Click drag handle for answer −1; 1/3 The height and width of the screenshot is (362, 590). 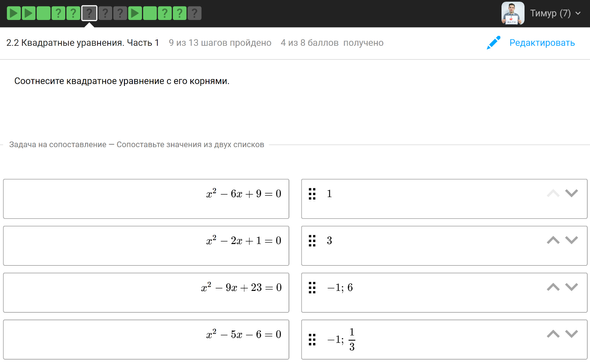[312, 339]
